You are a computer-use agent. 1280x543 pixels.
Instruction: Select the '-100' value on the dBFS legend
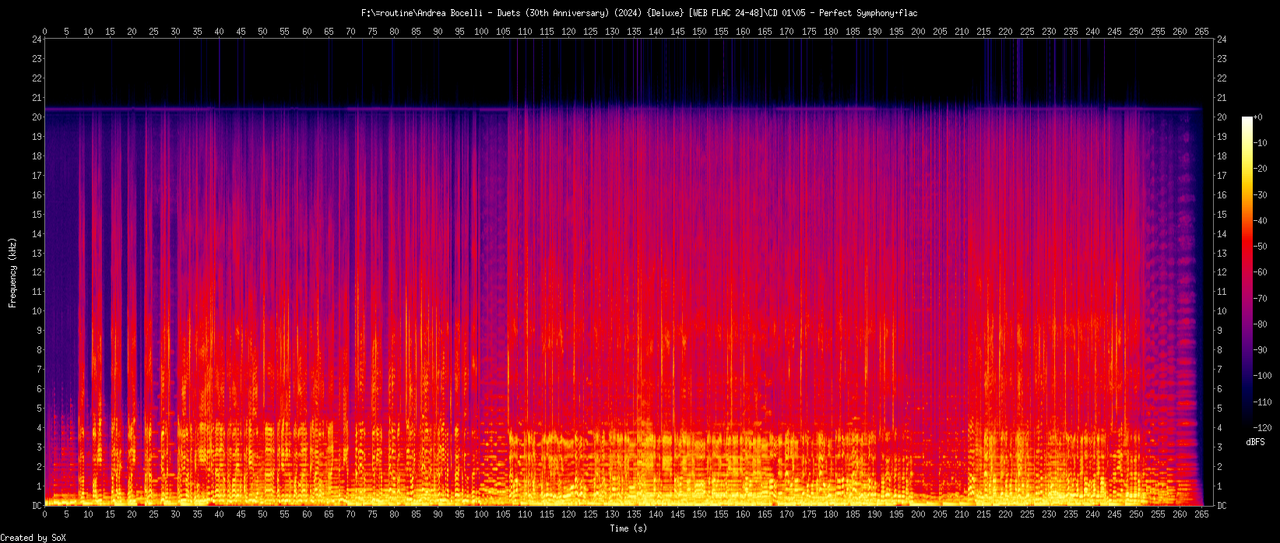point(1265,376)
